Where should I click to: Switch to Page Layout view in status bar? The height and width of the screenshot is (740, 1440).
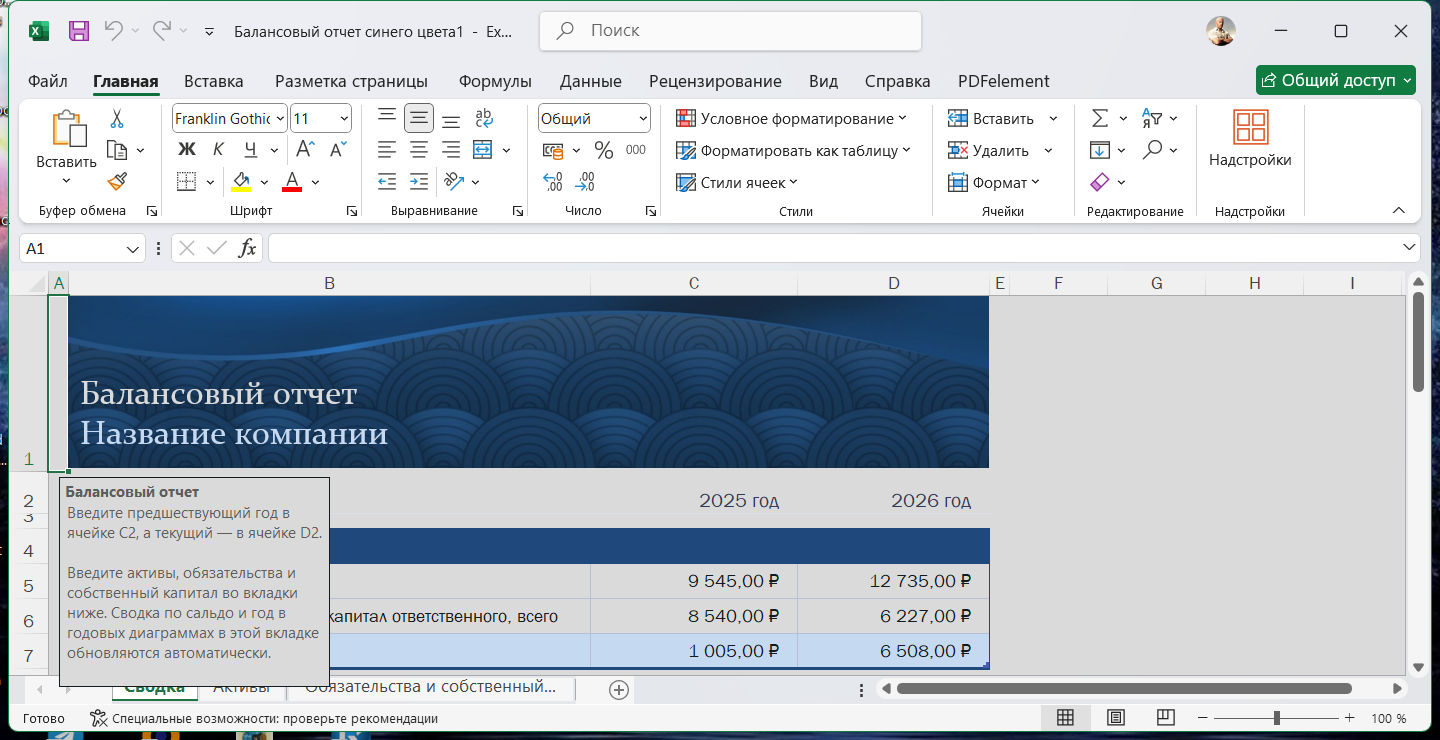click(x=1115, y=718)
